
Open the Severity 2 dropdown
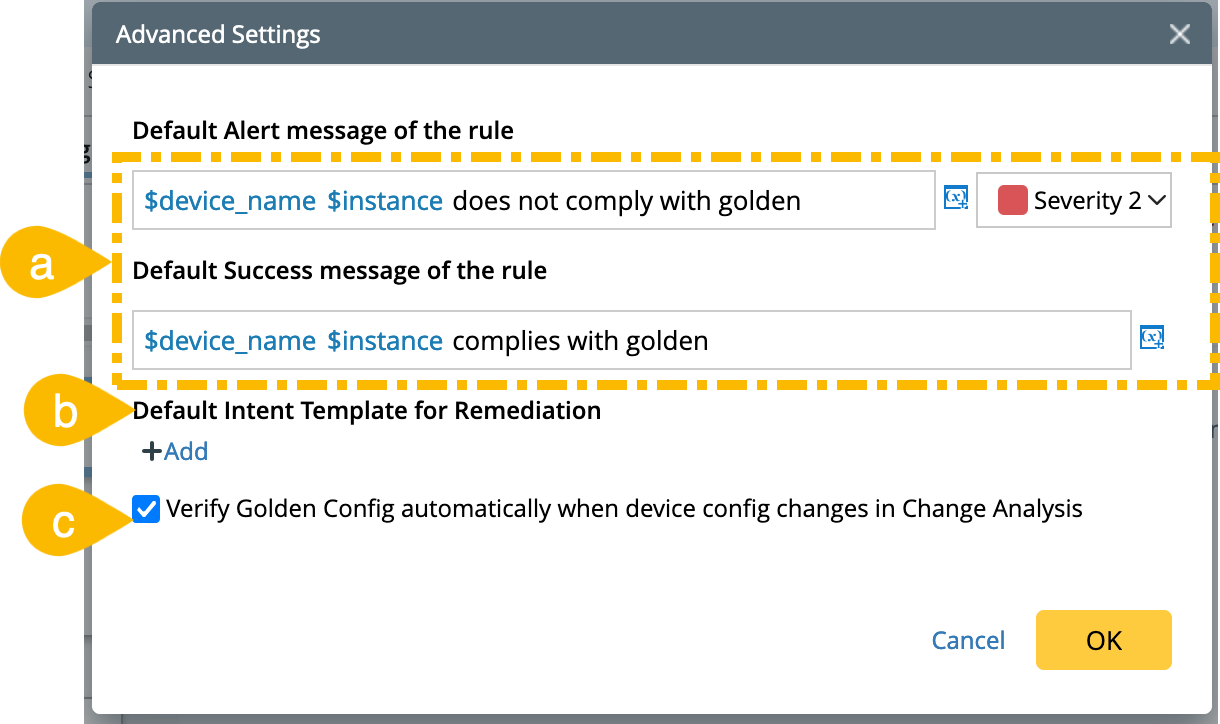[x=1073, y=201]
